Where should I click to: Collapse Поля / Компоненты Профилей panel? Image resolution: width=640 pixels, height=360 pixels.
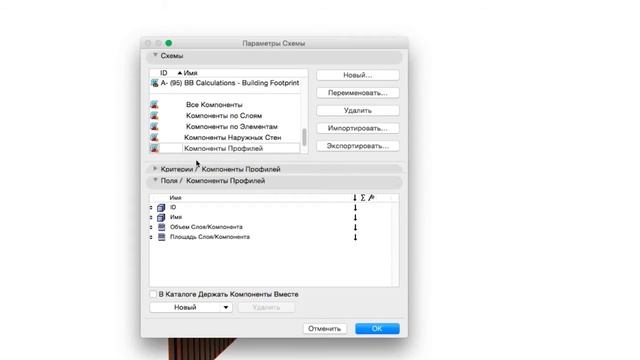pos(155,180)
